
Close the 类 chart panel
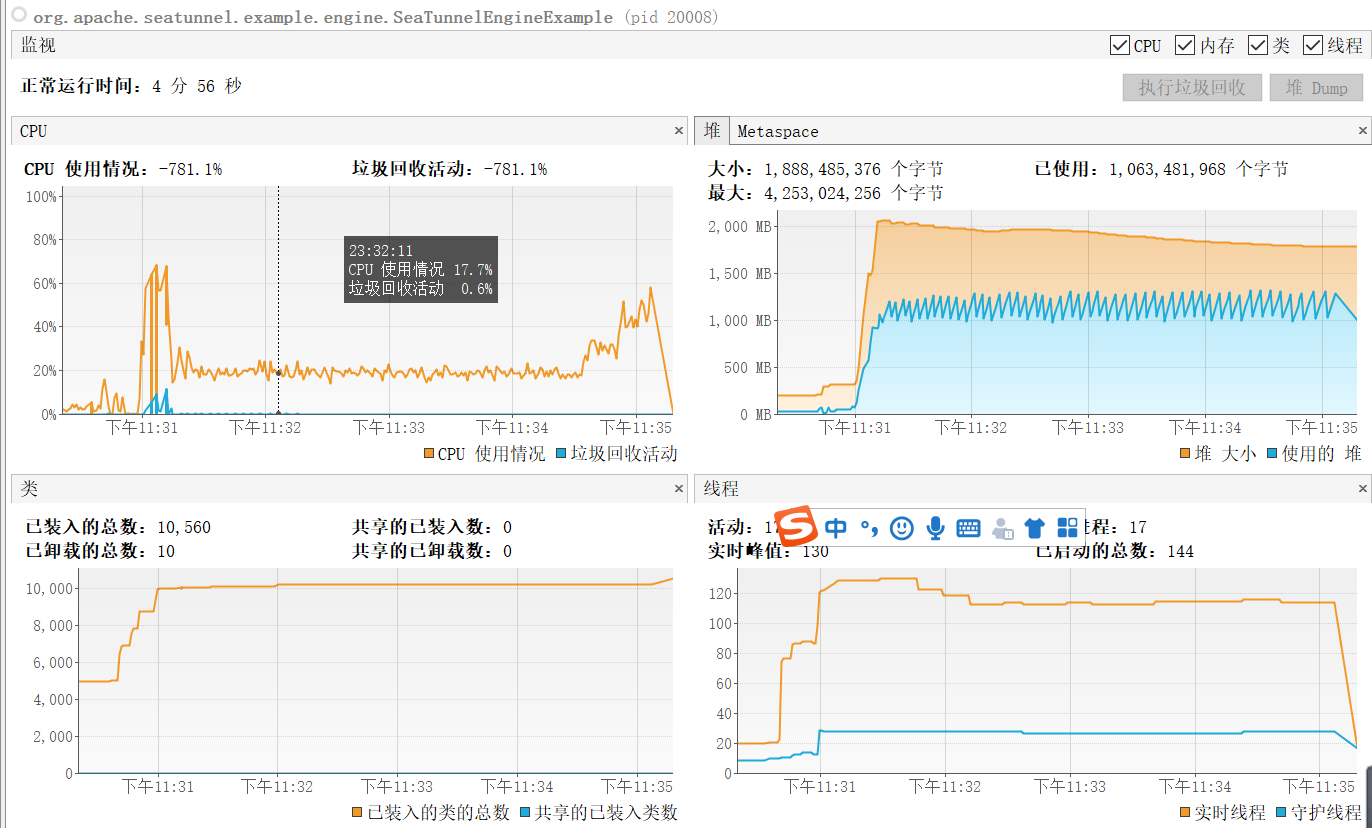click(x=679, y=489)
